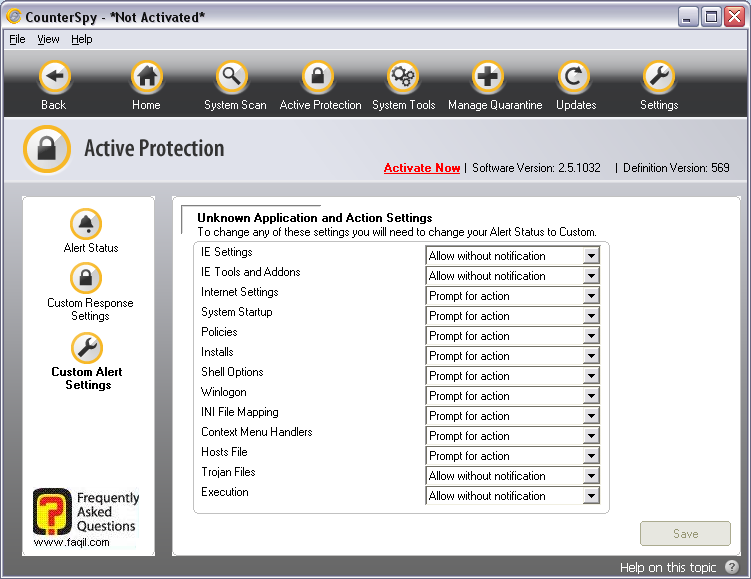Open the Trojan Files dropdown
This screenshot has height=579, width=751.
point(591,476)
